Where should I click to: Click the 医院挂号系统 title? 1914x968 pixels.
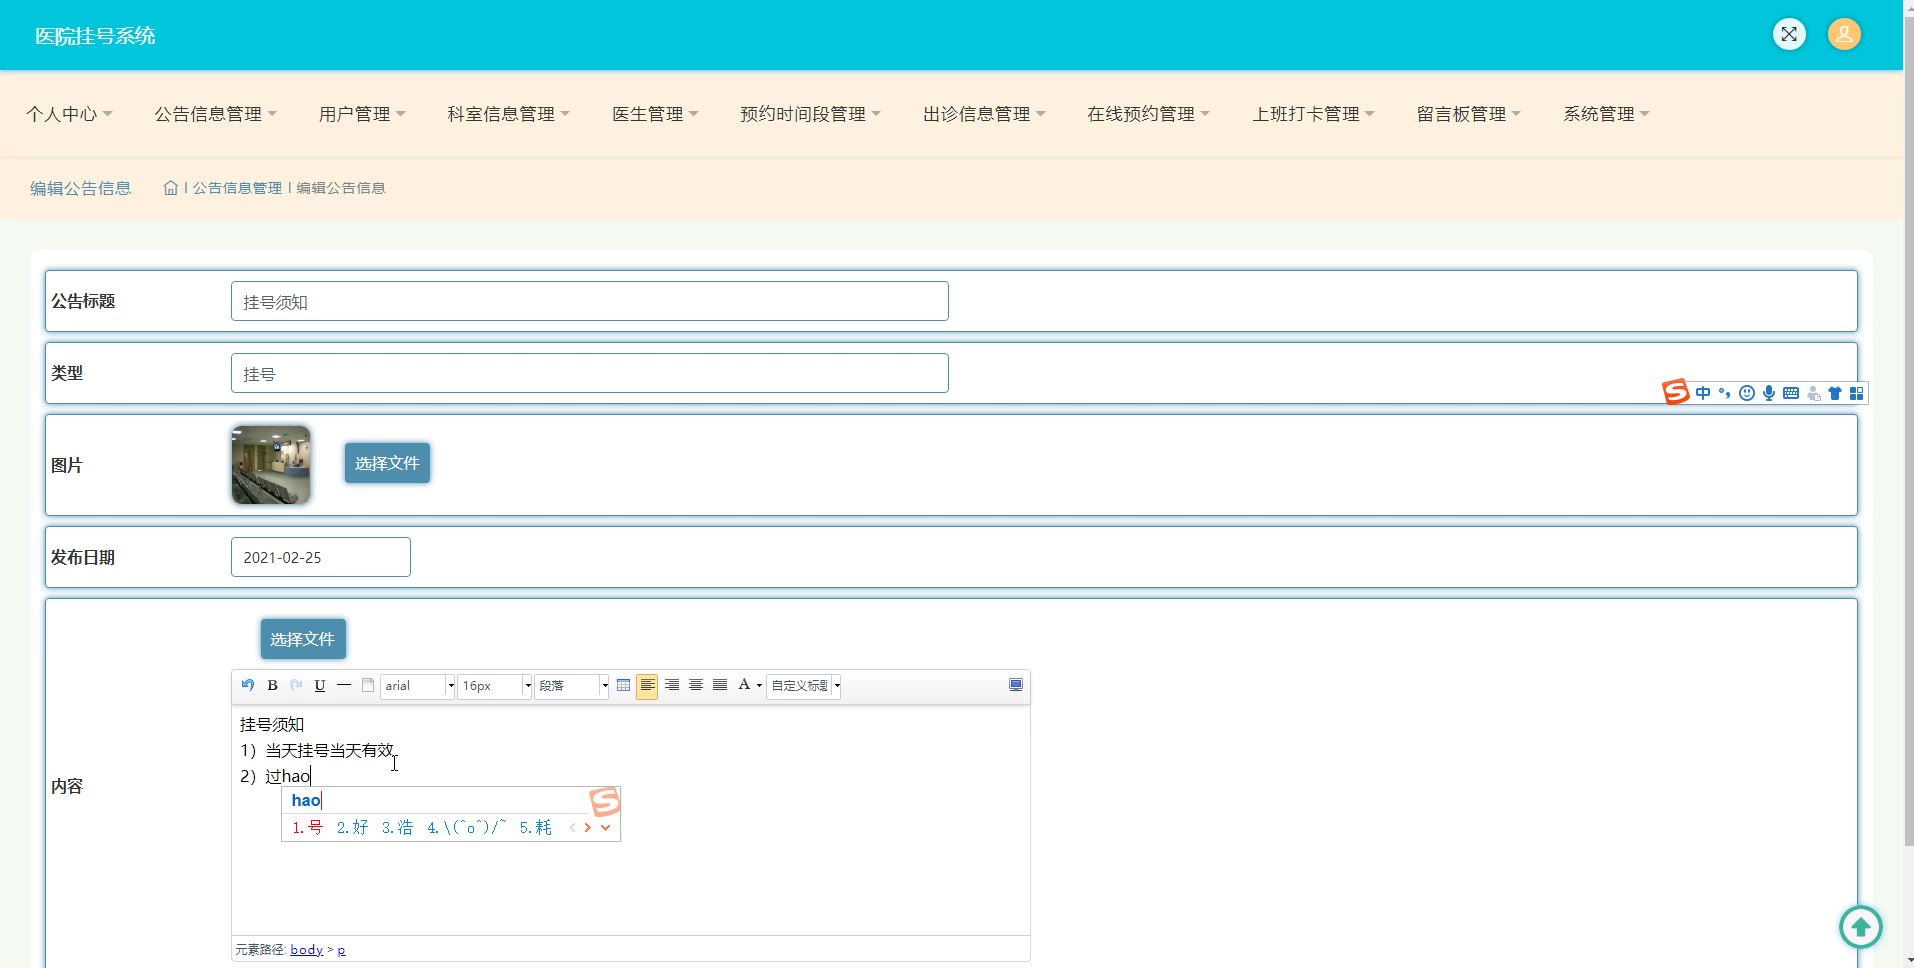(95, 36)
